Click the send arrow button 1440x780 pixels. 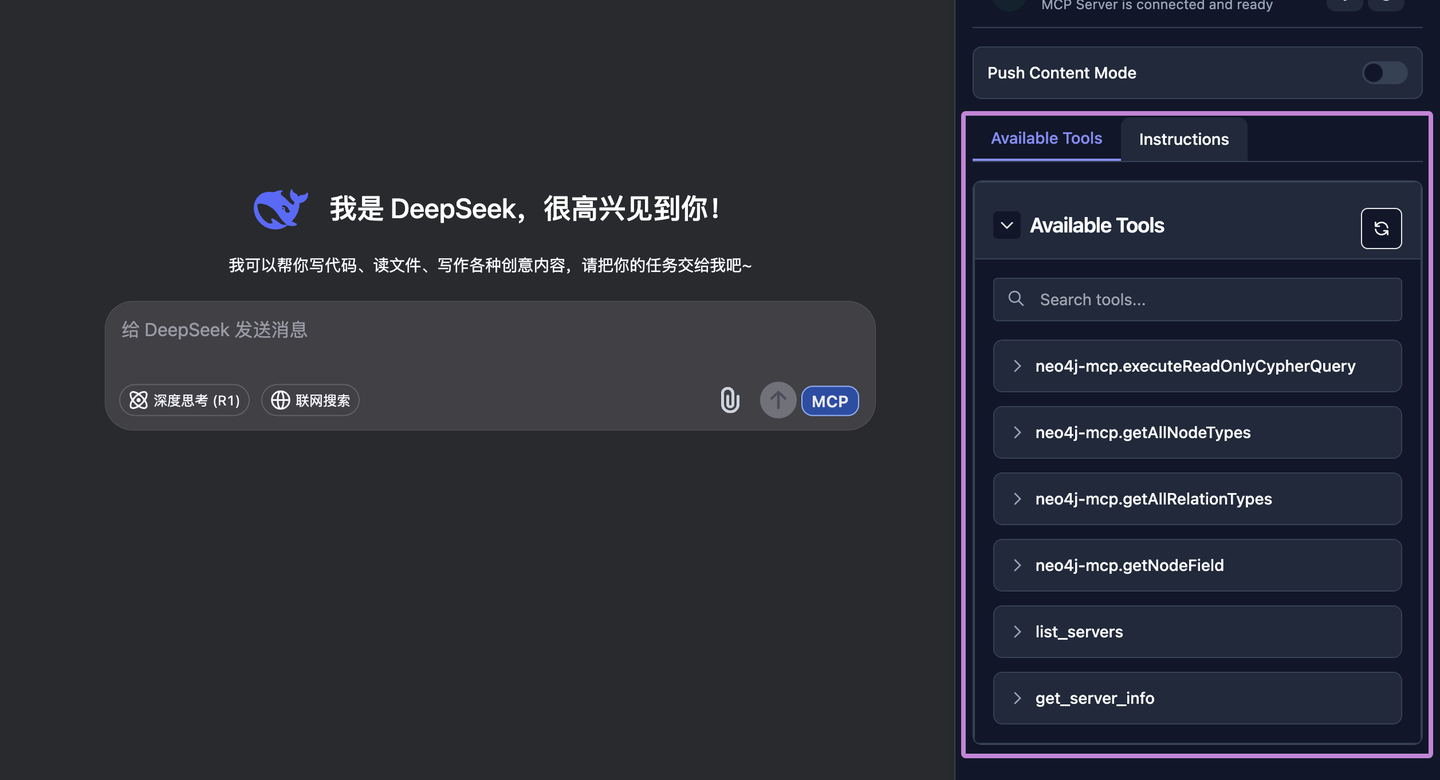click(778, 401)
